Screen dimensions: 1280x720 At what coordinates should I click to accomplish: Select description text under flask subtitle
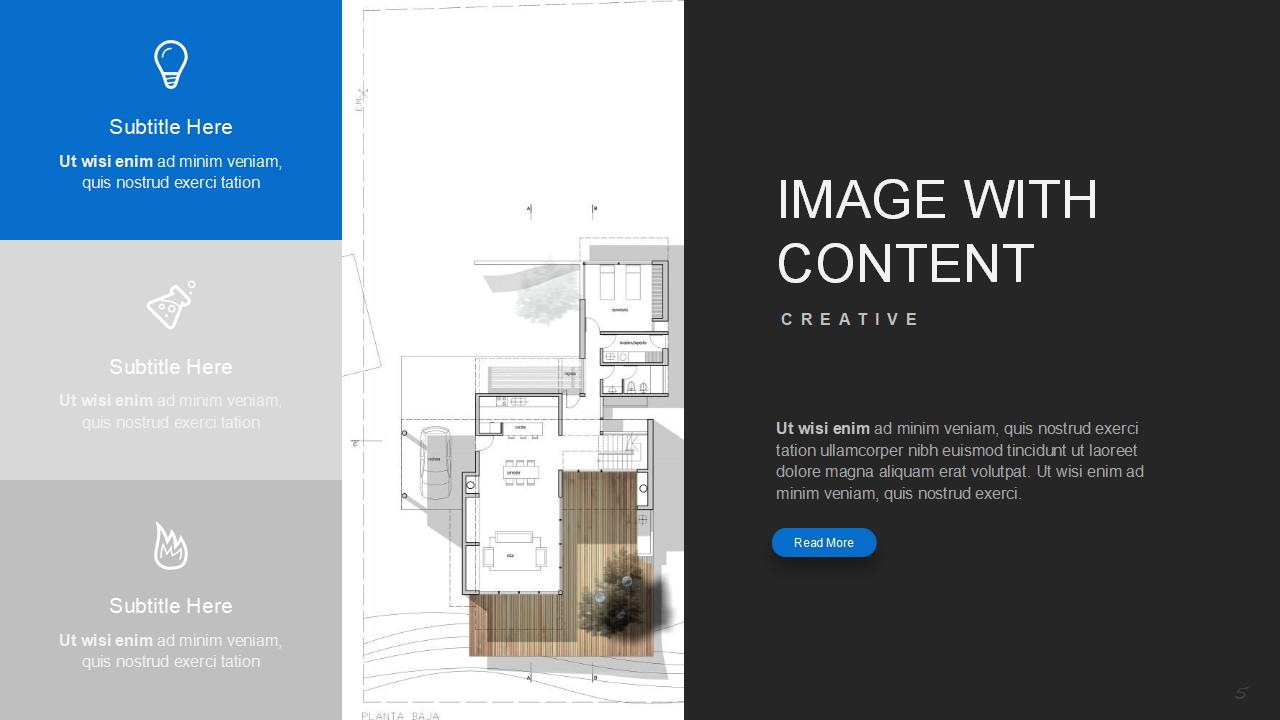[171, 411]
